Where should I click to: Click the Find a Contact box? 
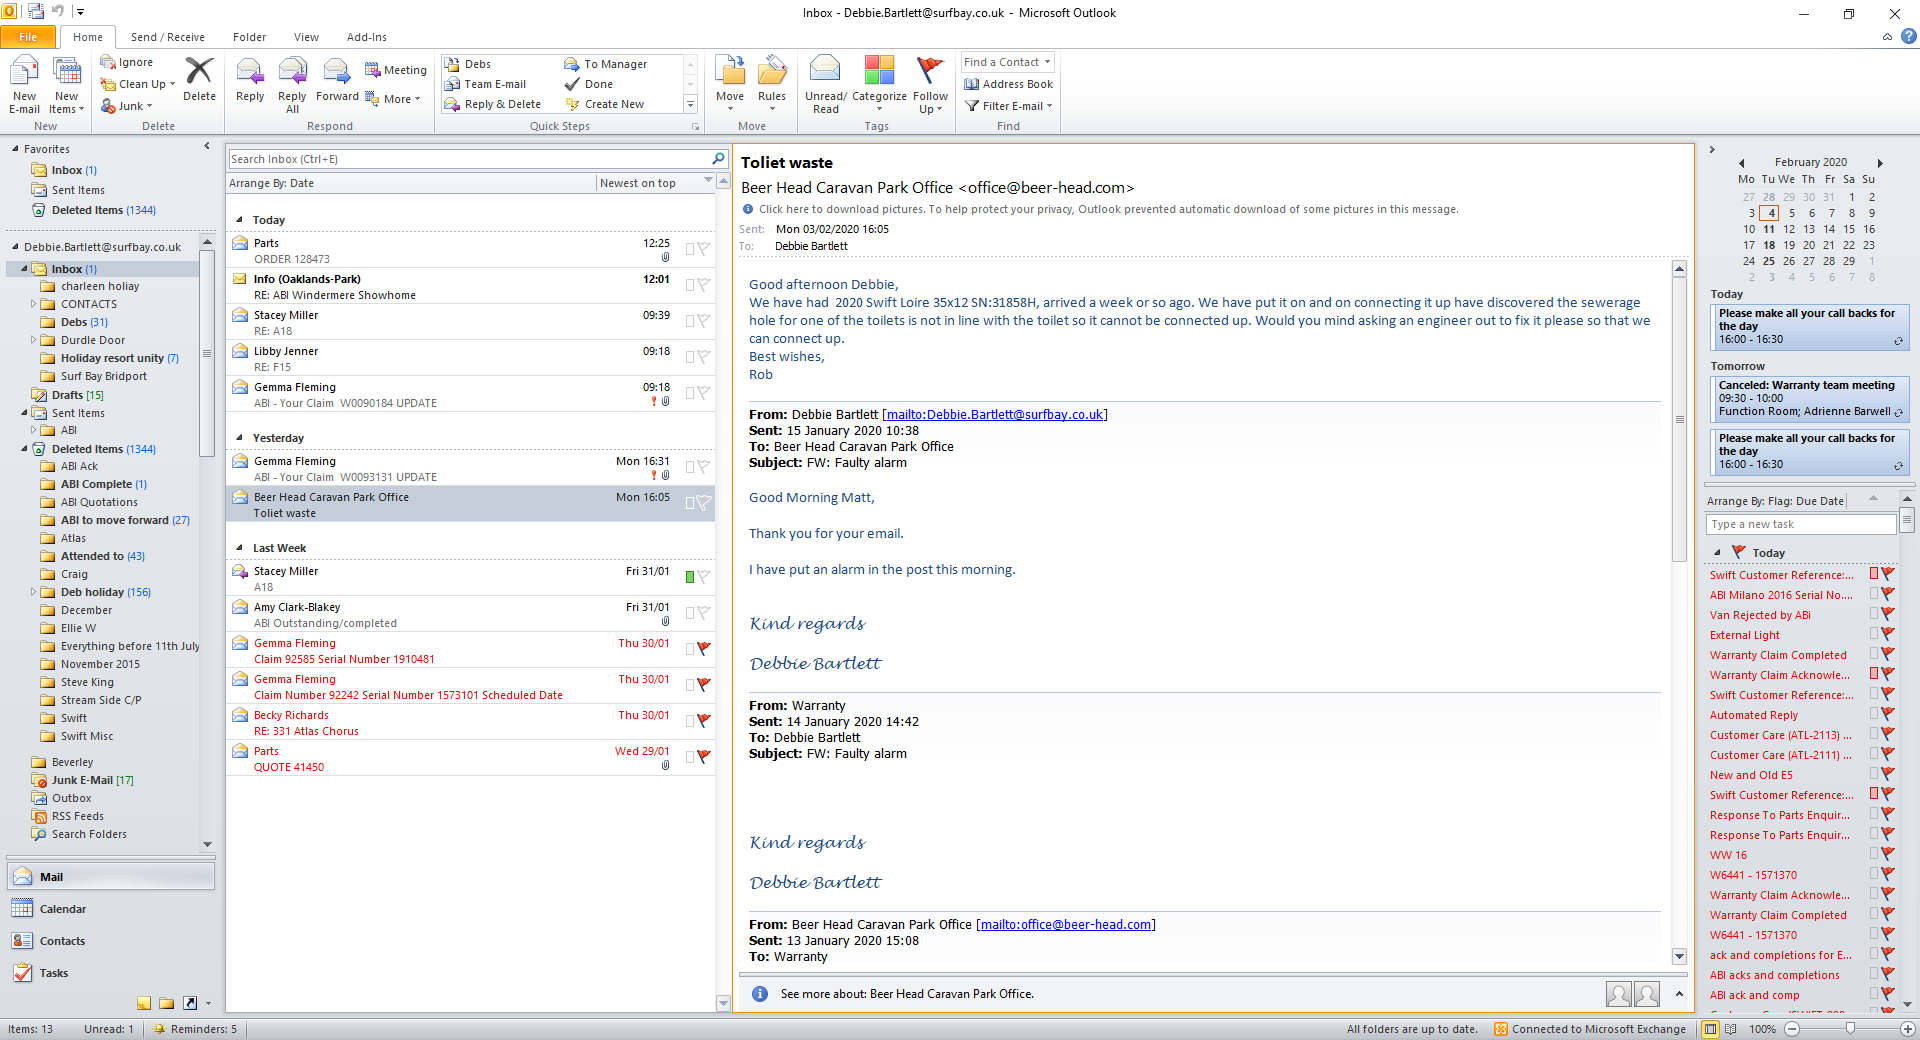point(1007,62)
